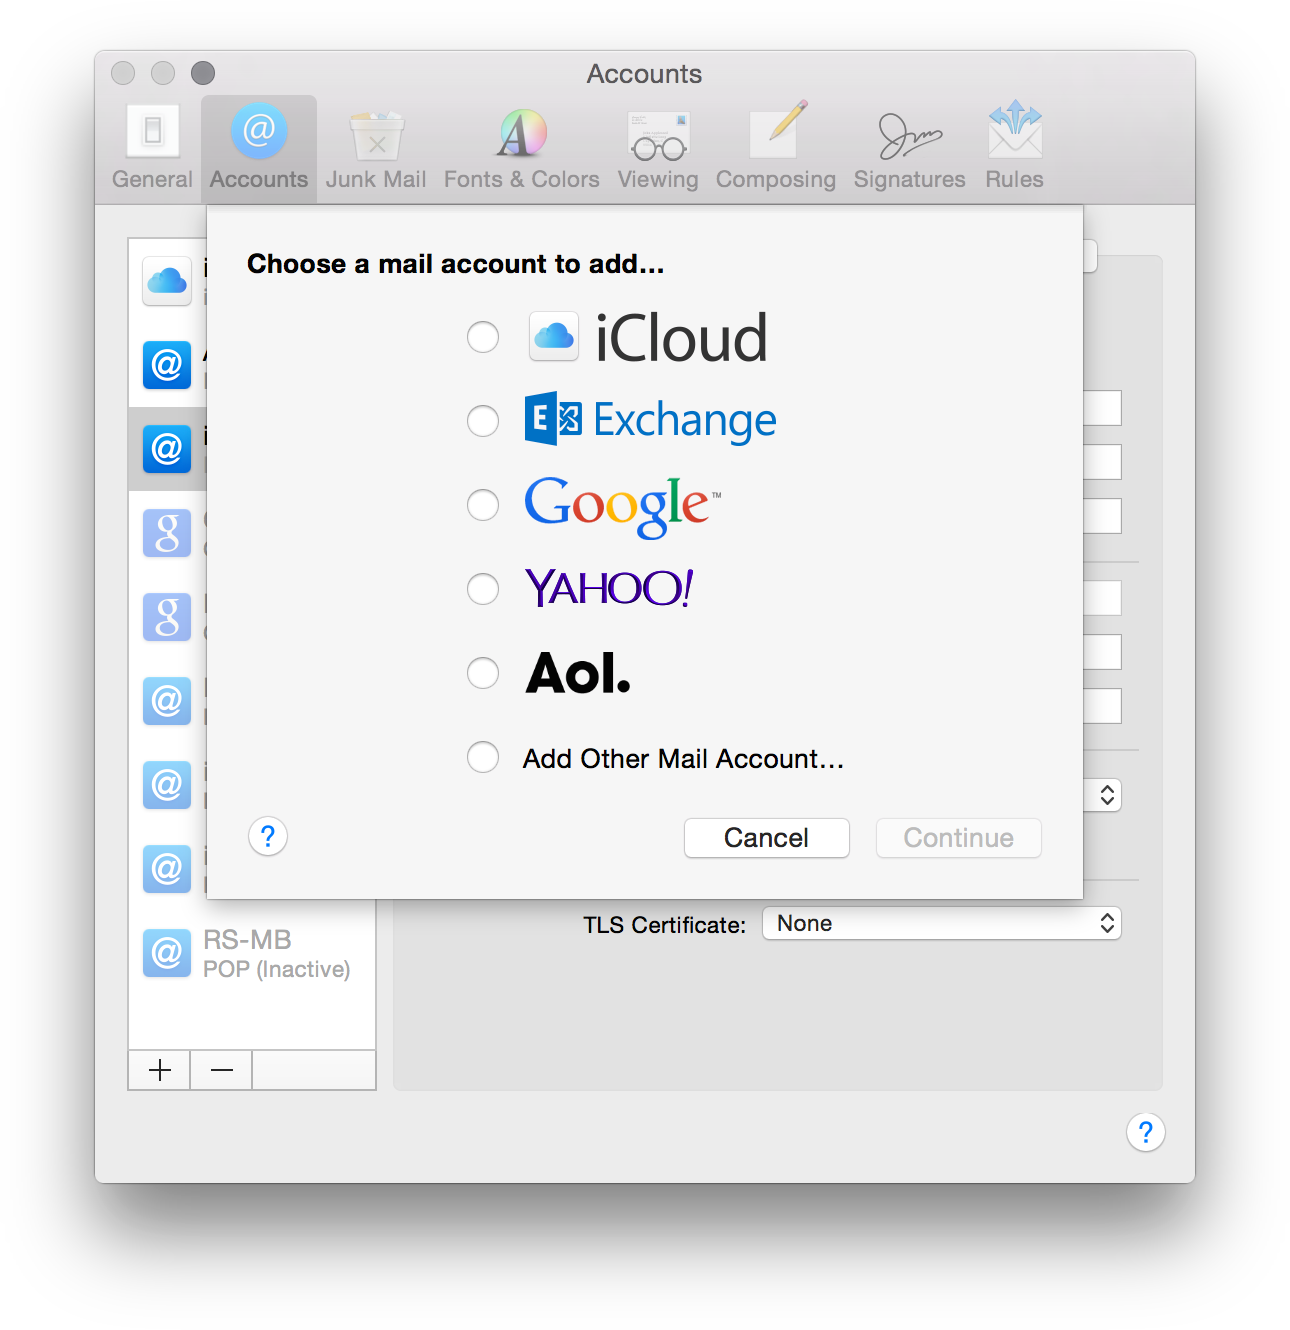Open help in add account dialog
The height and width of the screenshot is (1330, 1290).
click(268, 836)
